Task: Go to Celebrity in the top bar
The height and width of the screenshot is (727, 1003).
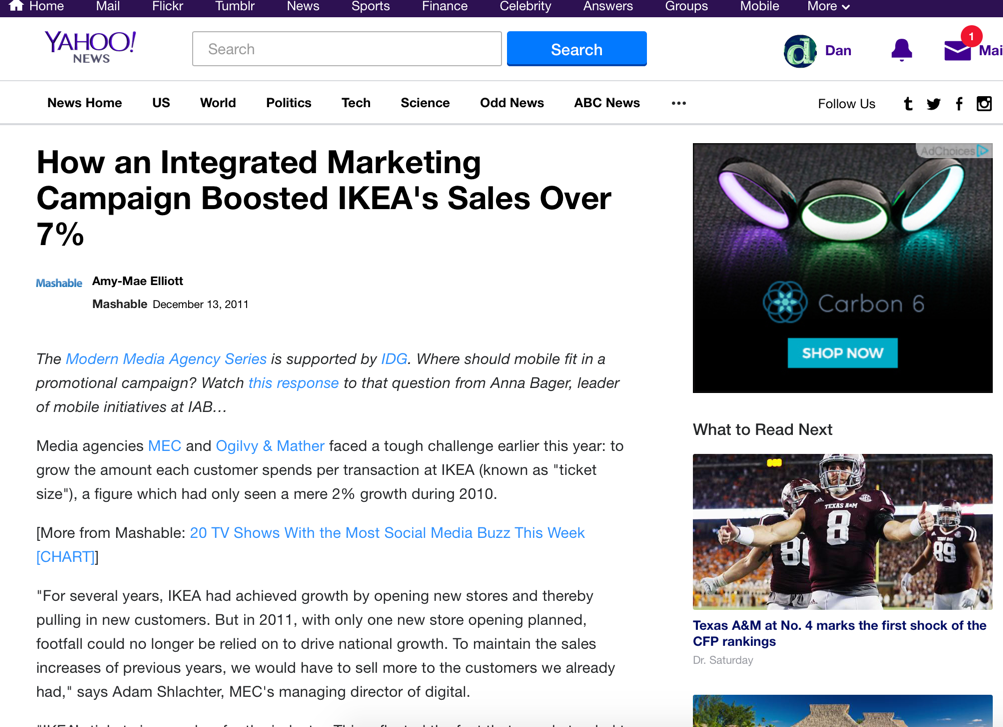Action: pos(525,6)
